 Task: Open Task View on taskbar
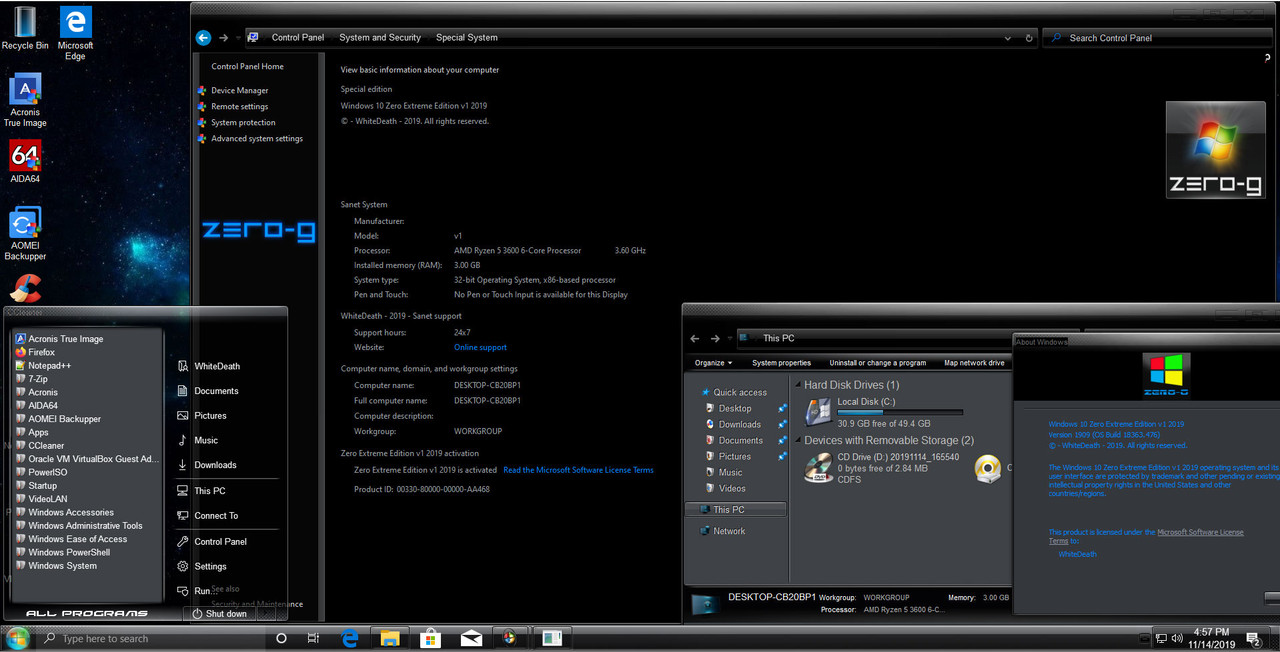click(313, 638)
